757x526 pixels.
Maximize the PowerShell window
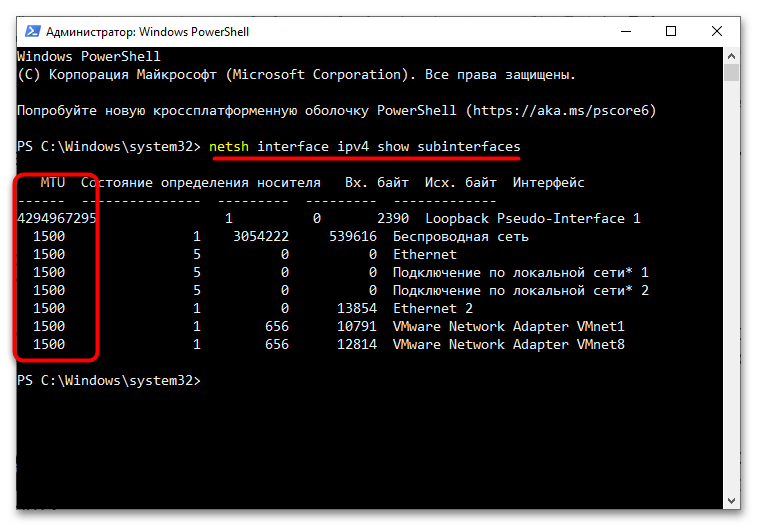click(x=672, y=32)
